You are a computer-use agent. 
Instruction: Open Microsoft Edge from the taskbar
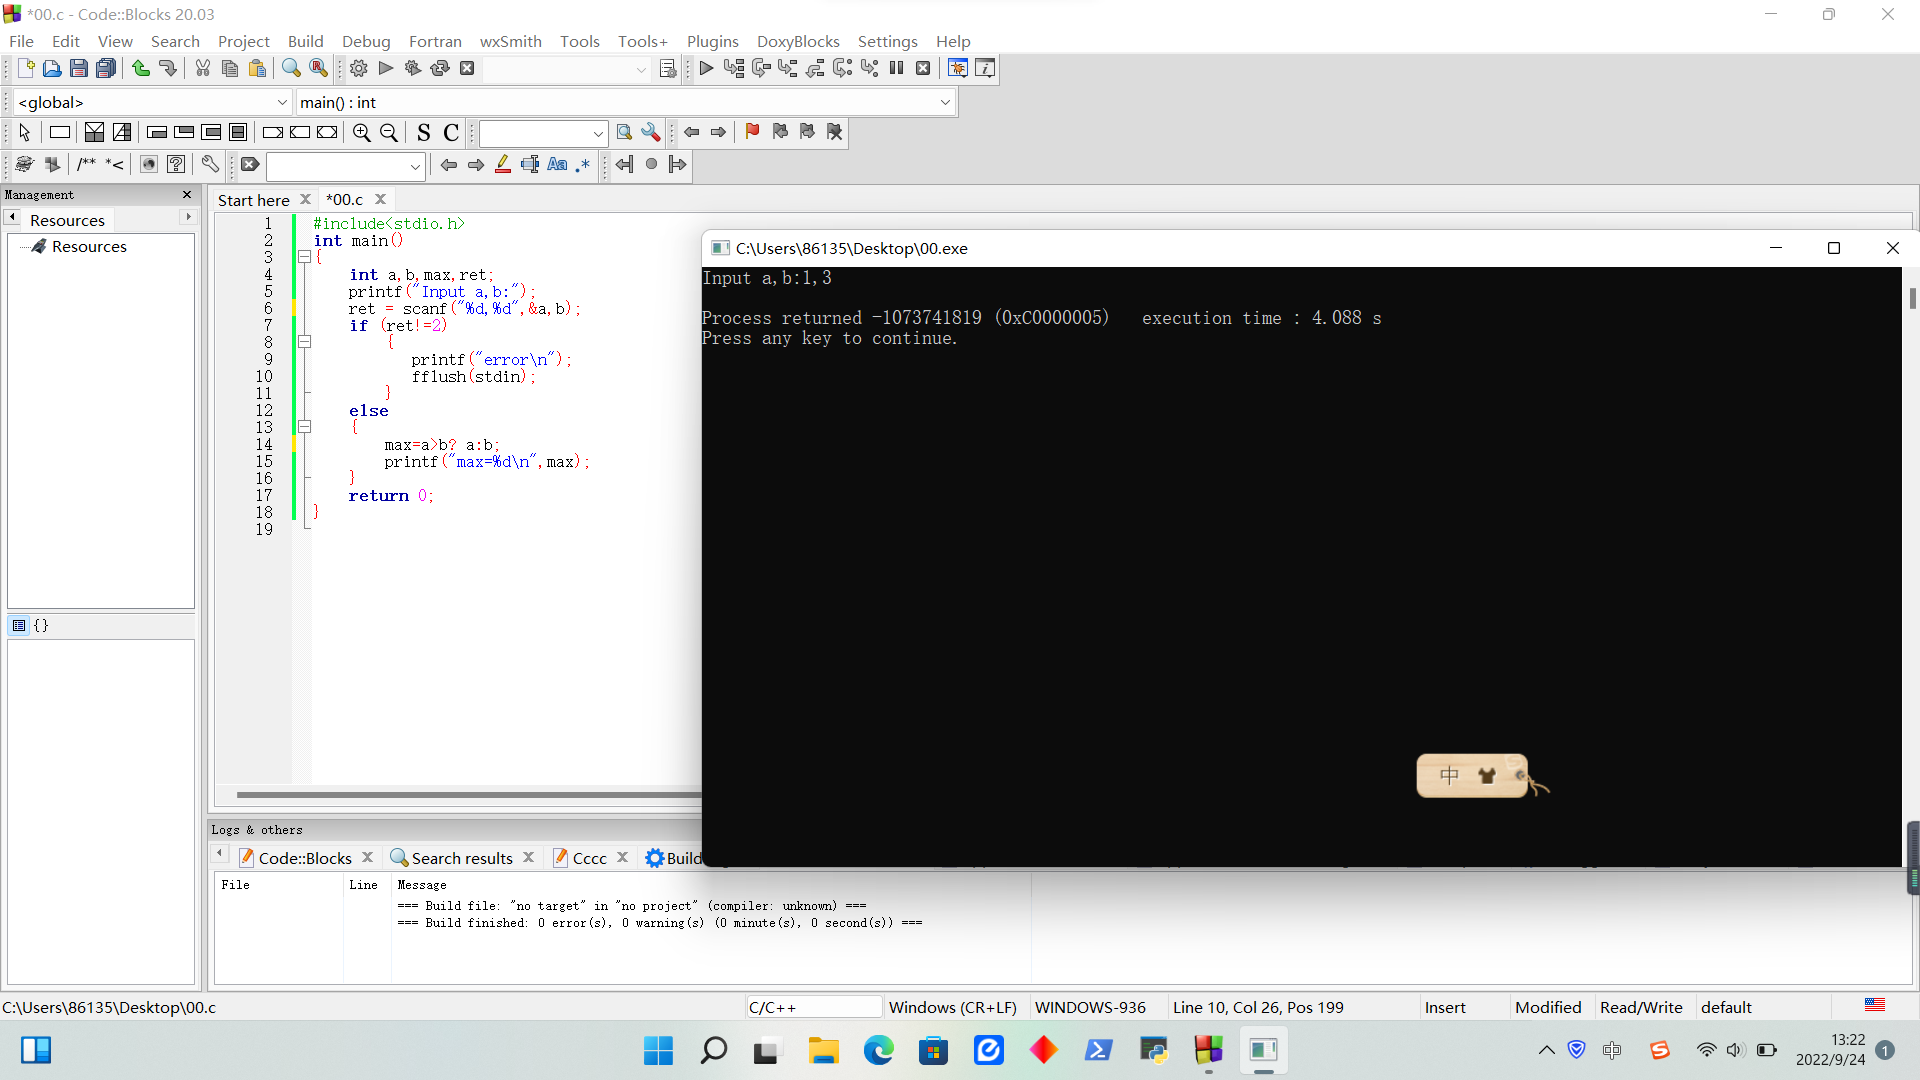click(x=879, y=1050)
